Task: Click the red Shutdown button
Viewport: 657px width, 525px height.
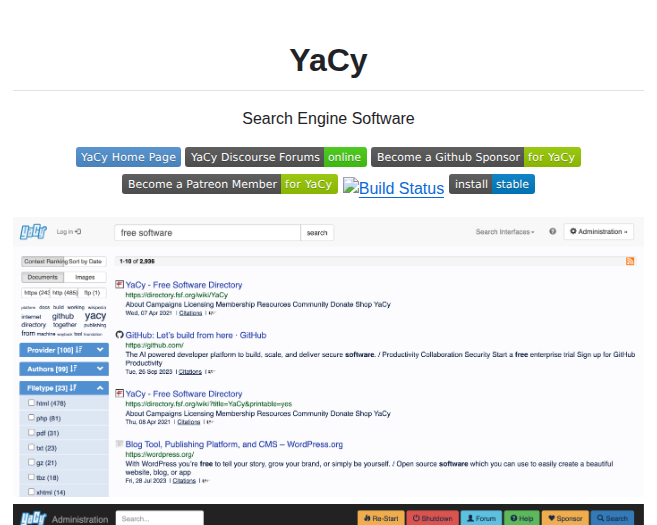Action: (x=432, y=518)
